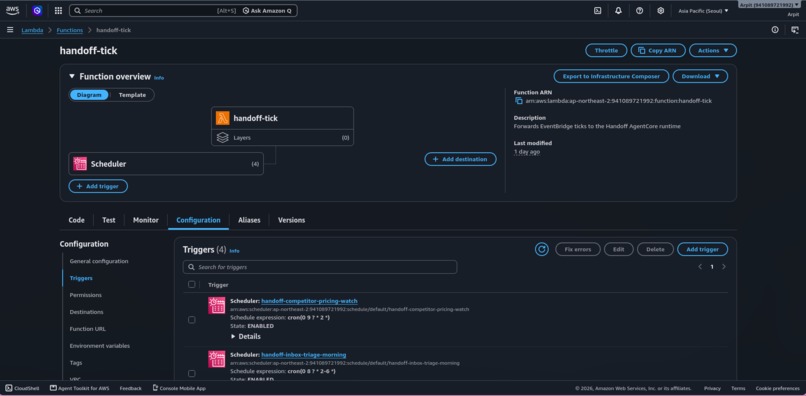Screen dimensions: 806x396
Task: Toggle the side navigation hamburger menu
Action: (10, 30)
